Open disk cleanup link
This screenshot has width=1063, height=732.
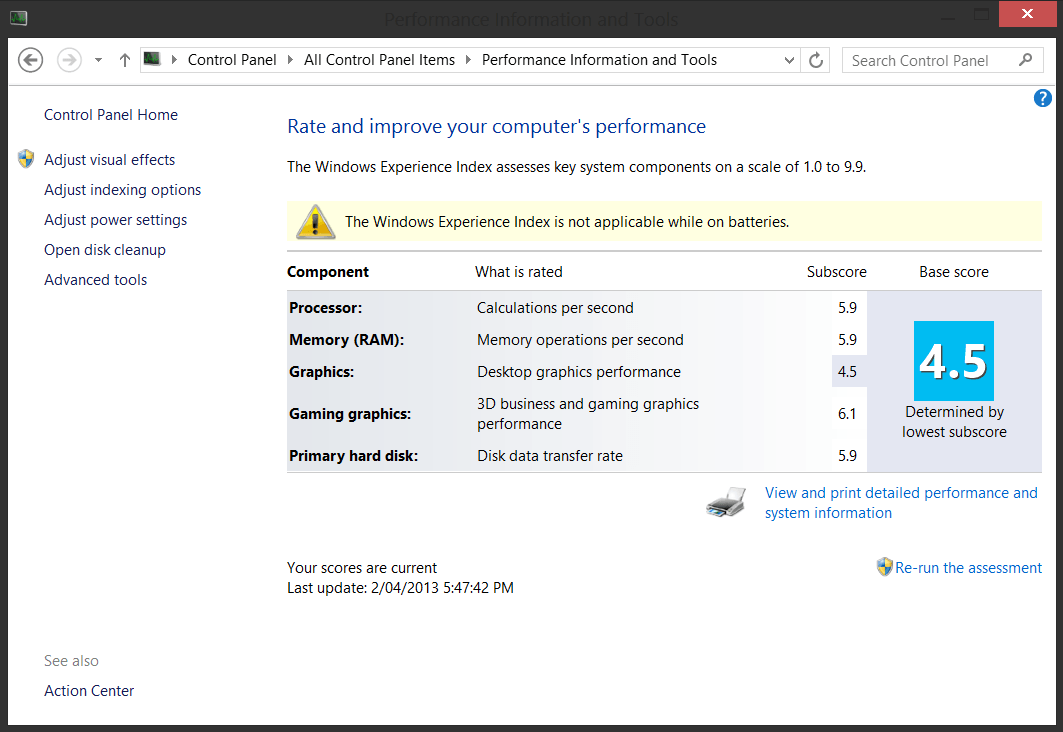pyautogui.click(x=105, y=249)
